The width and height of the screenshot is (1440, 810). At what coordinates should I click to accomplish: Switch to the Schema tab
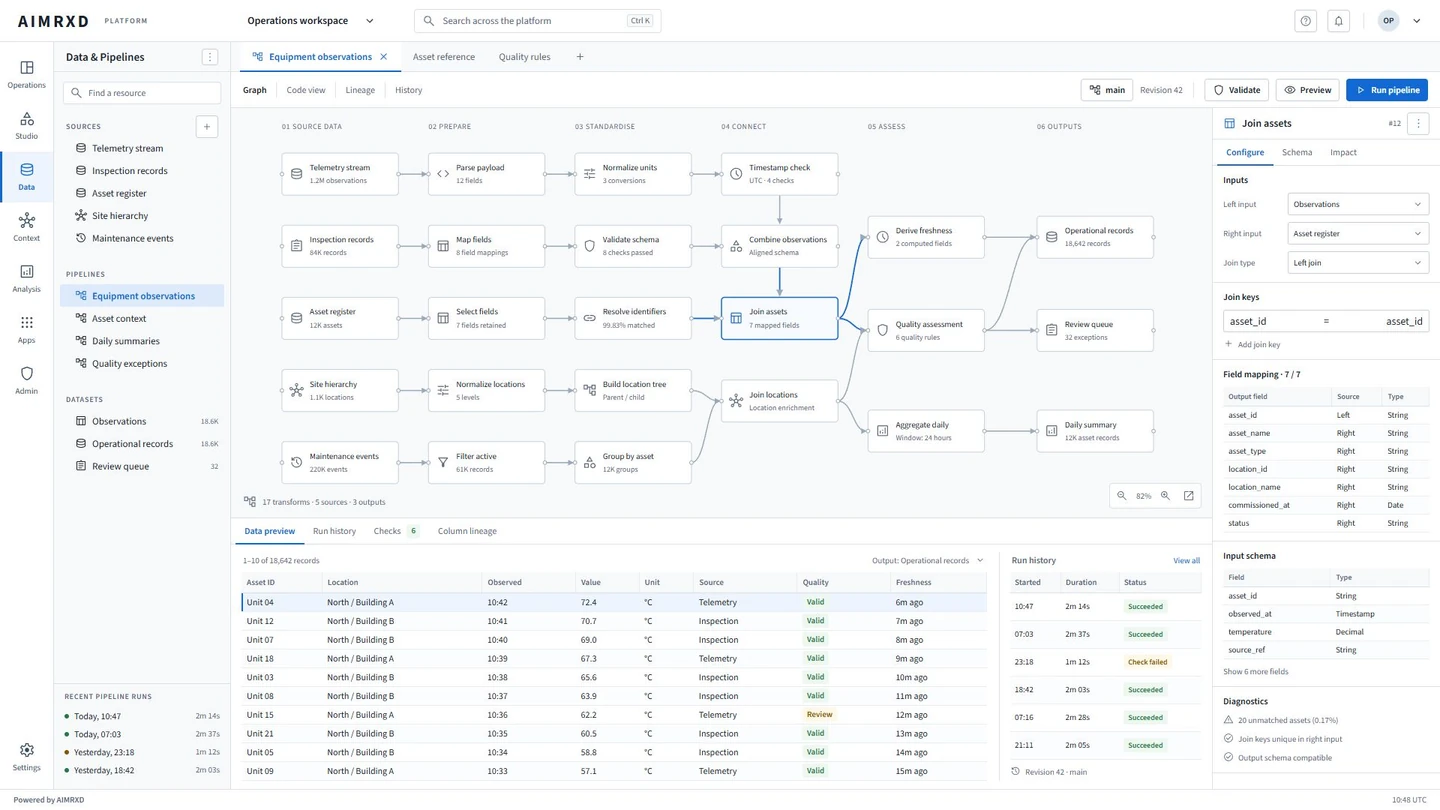pyautogui.click(x=1297, y=152)
